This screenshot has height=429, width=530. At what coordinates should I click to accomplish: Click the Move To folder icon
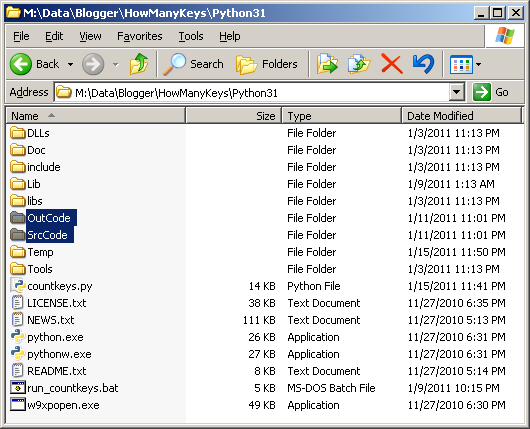pyautogui.click(x=327, y=64)
